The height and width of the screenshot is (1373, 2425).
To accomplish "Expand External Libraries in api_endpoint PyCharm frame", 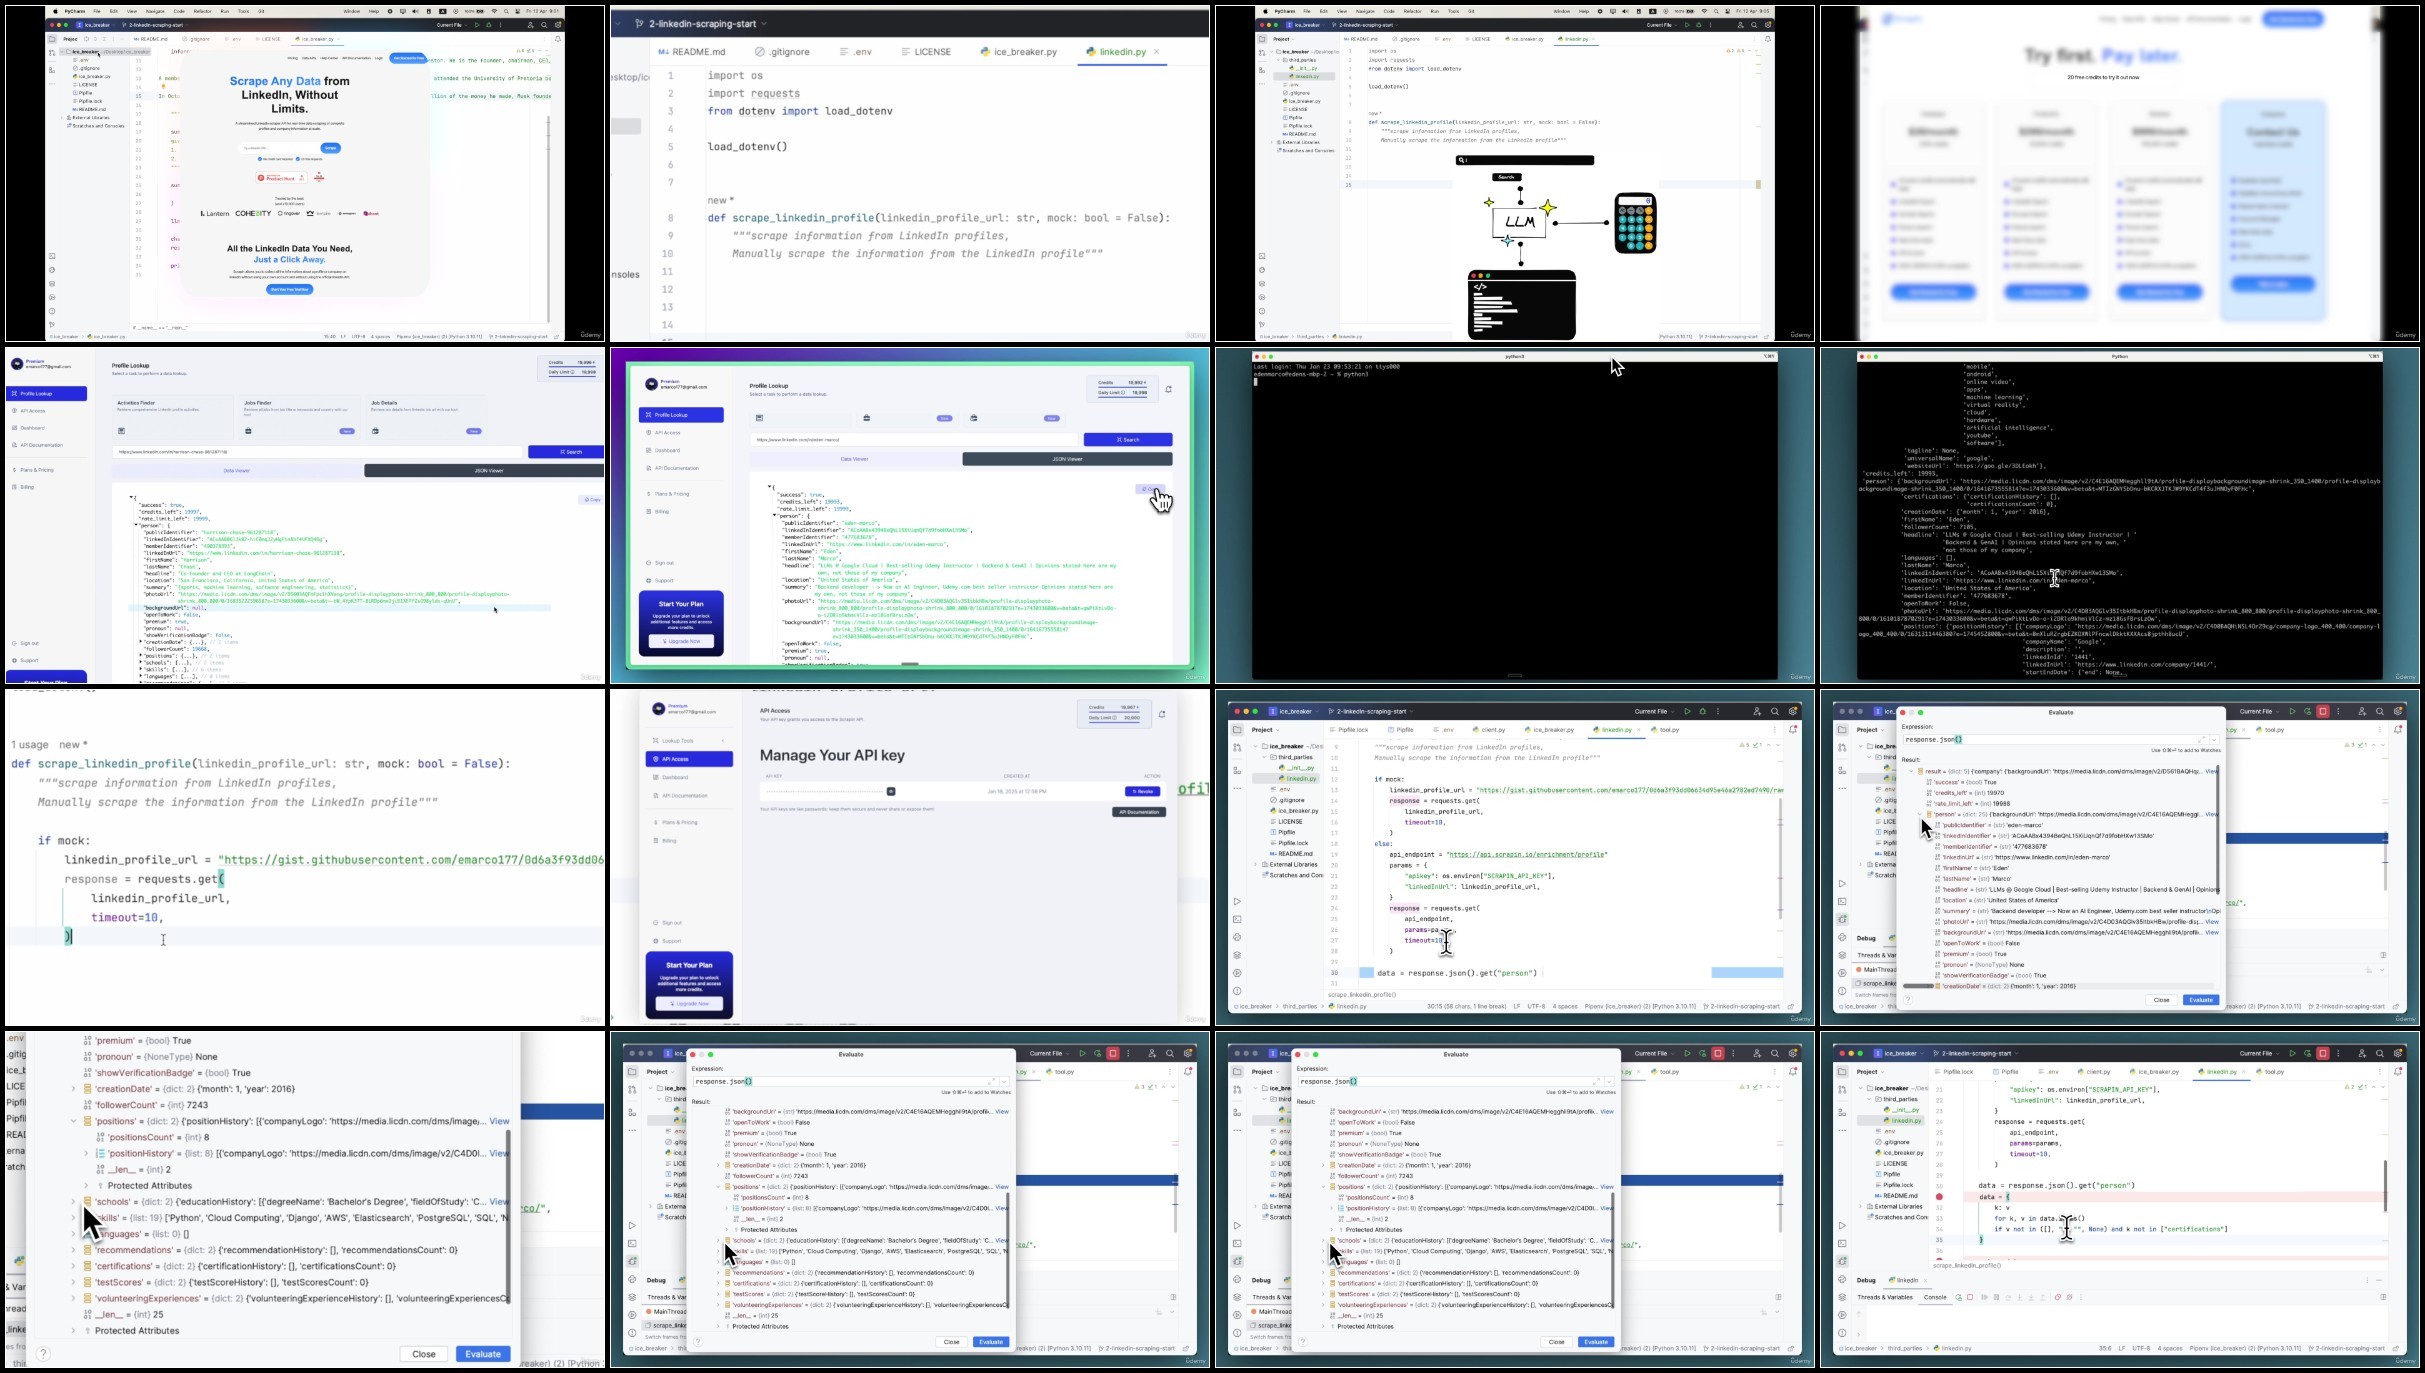I will 1256,864.
